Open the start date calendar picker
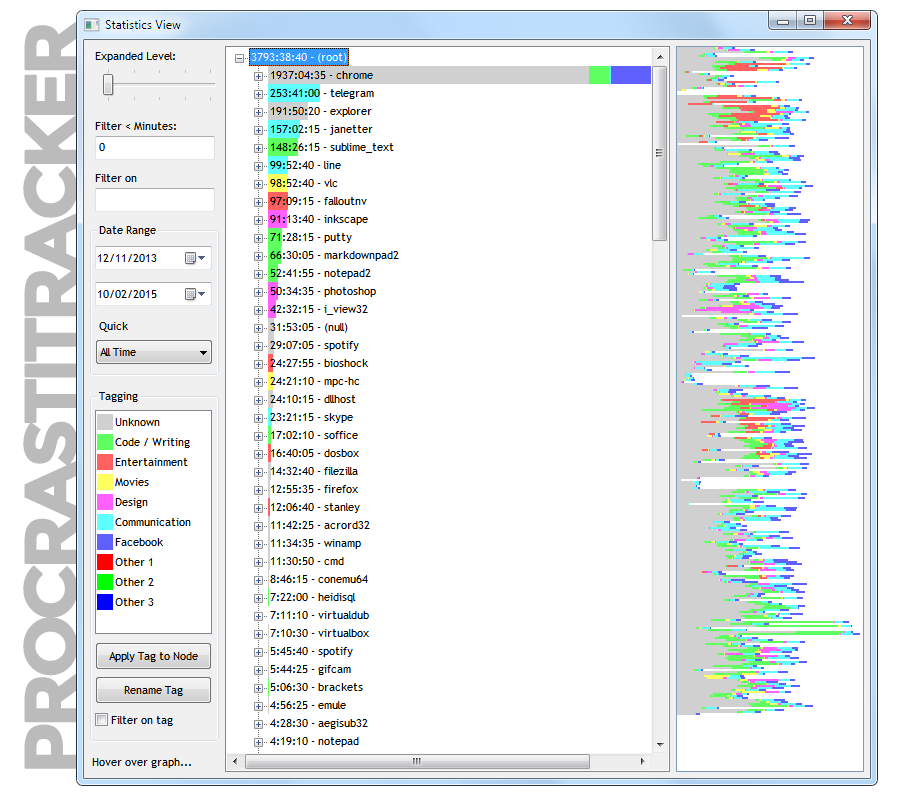The image size is (900, 800). pyautogui.click(x=195, y=258)
